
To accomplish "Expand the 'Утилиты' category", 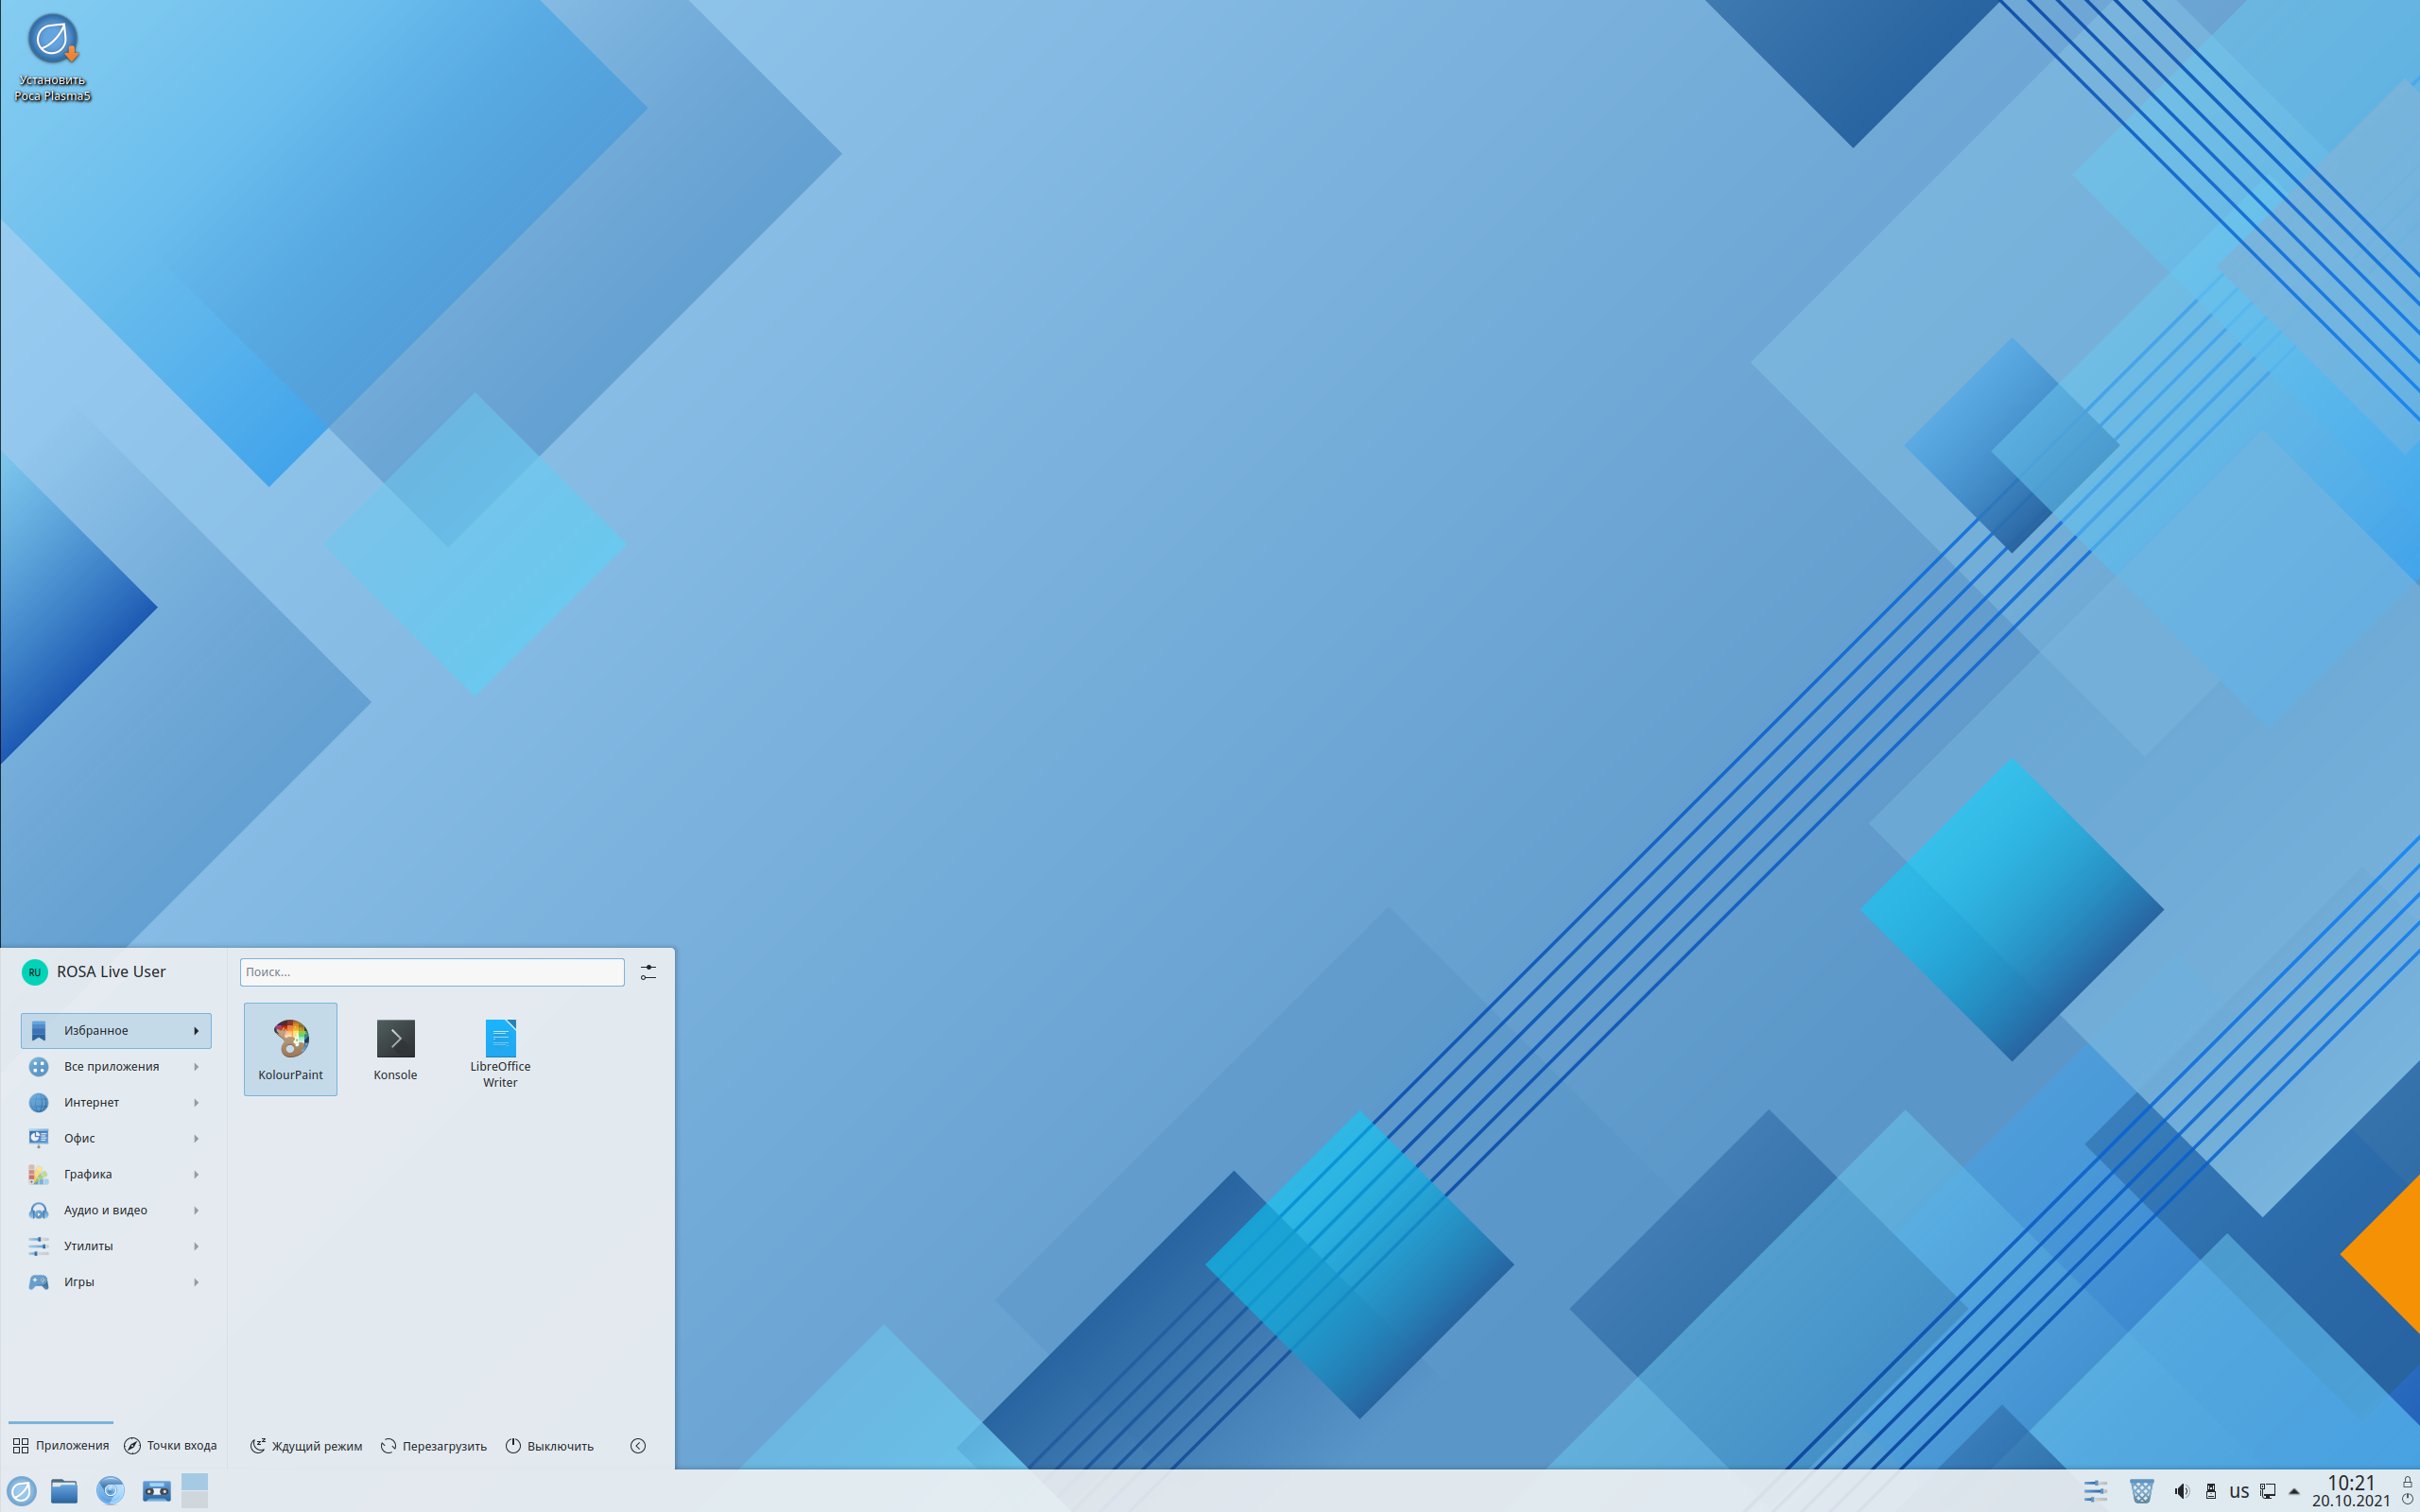I will pos(116,1247).
